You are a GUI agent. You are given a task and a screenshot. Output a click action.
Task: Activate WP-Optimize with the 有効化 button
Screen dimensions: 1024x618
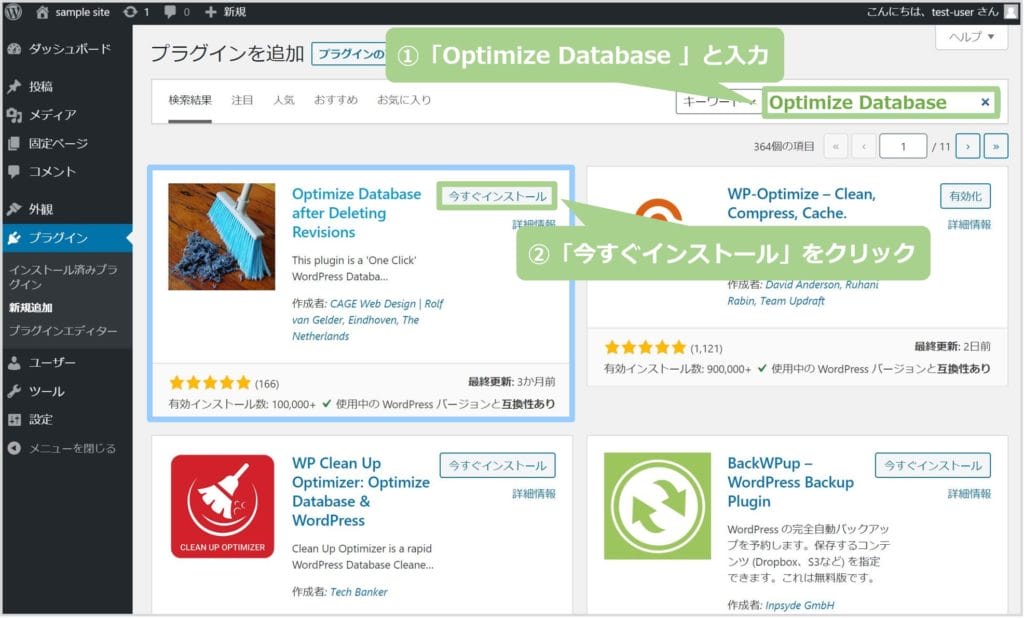coord(965,196)
